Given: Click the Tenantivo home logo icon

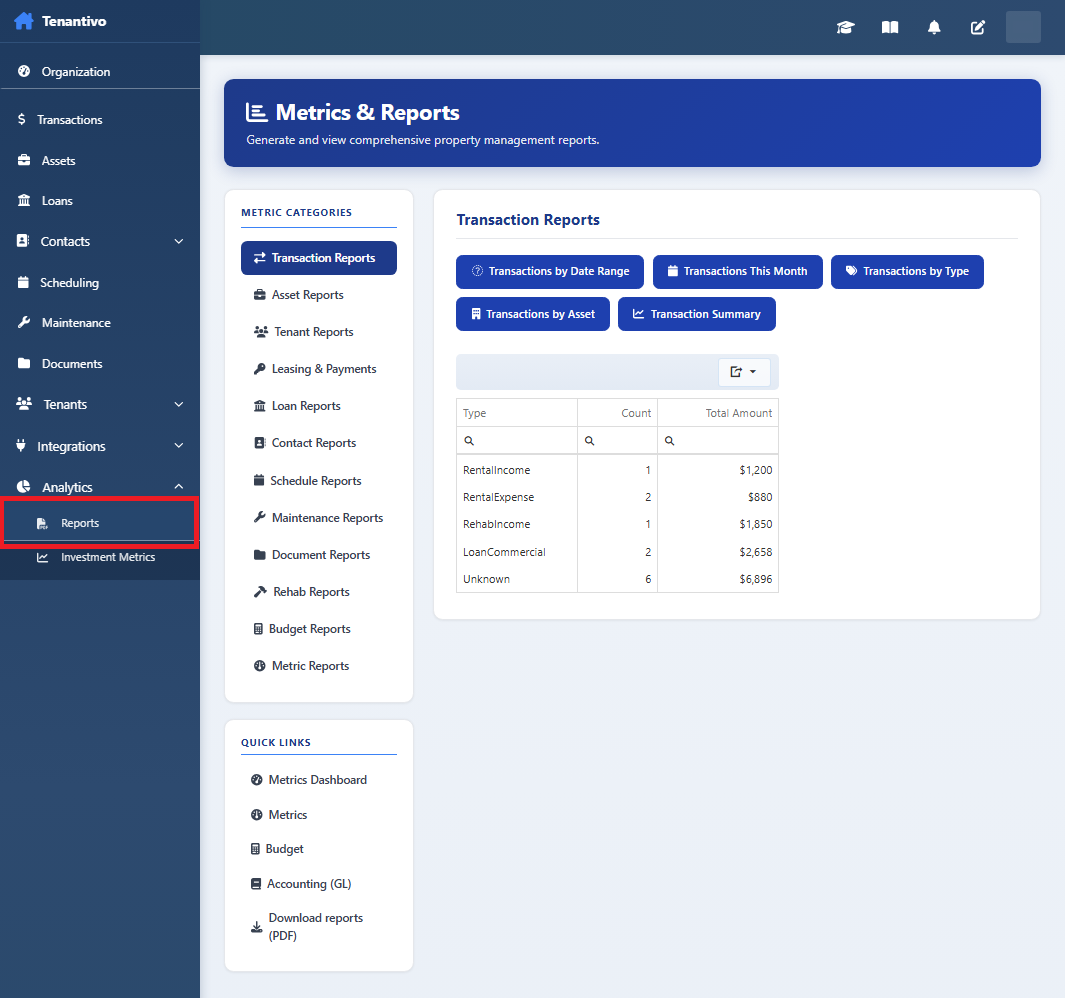Looking at the screenshot, I should pos(24,21).
